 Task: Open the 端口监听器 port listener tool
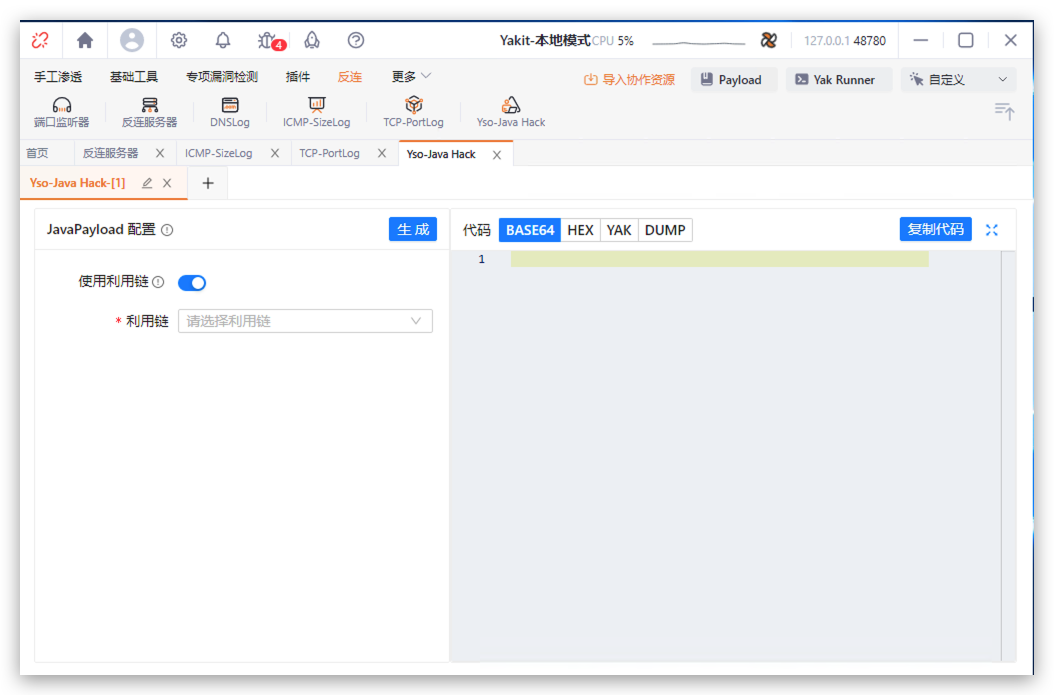[61, 111]
